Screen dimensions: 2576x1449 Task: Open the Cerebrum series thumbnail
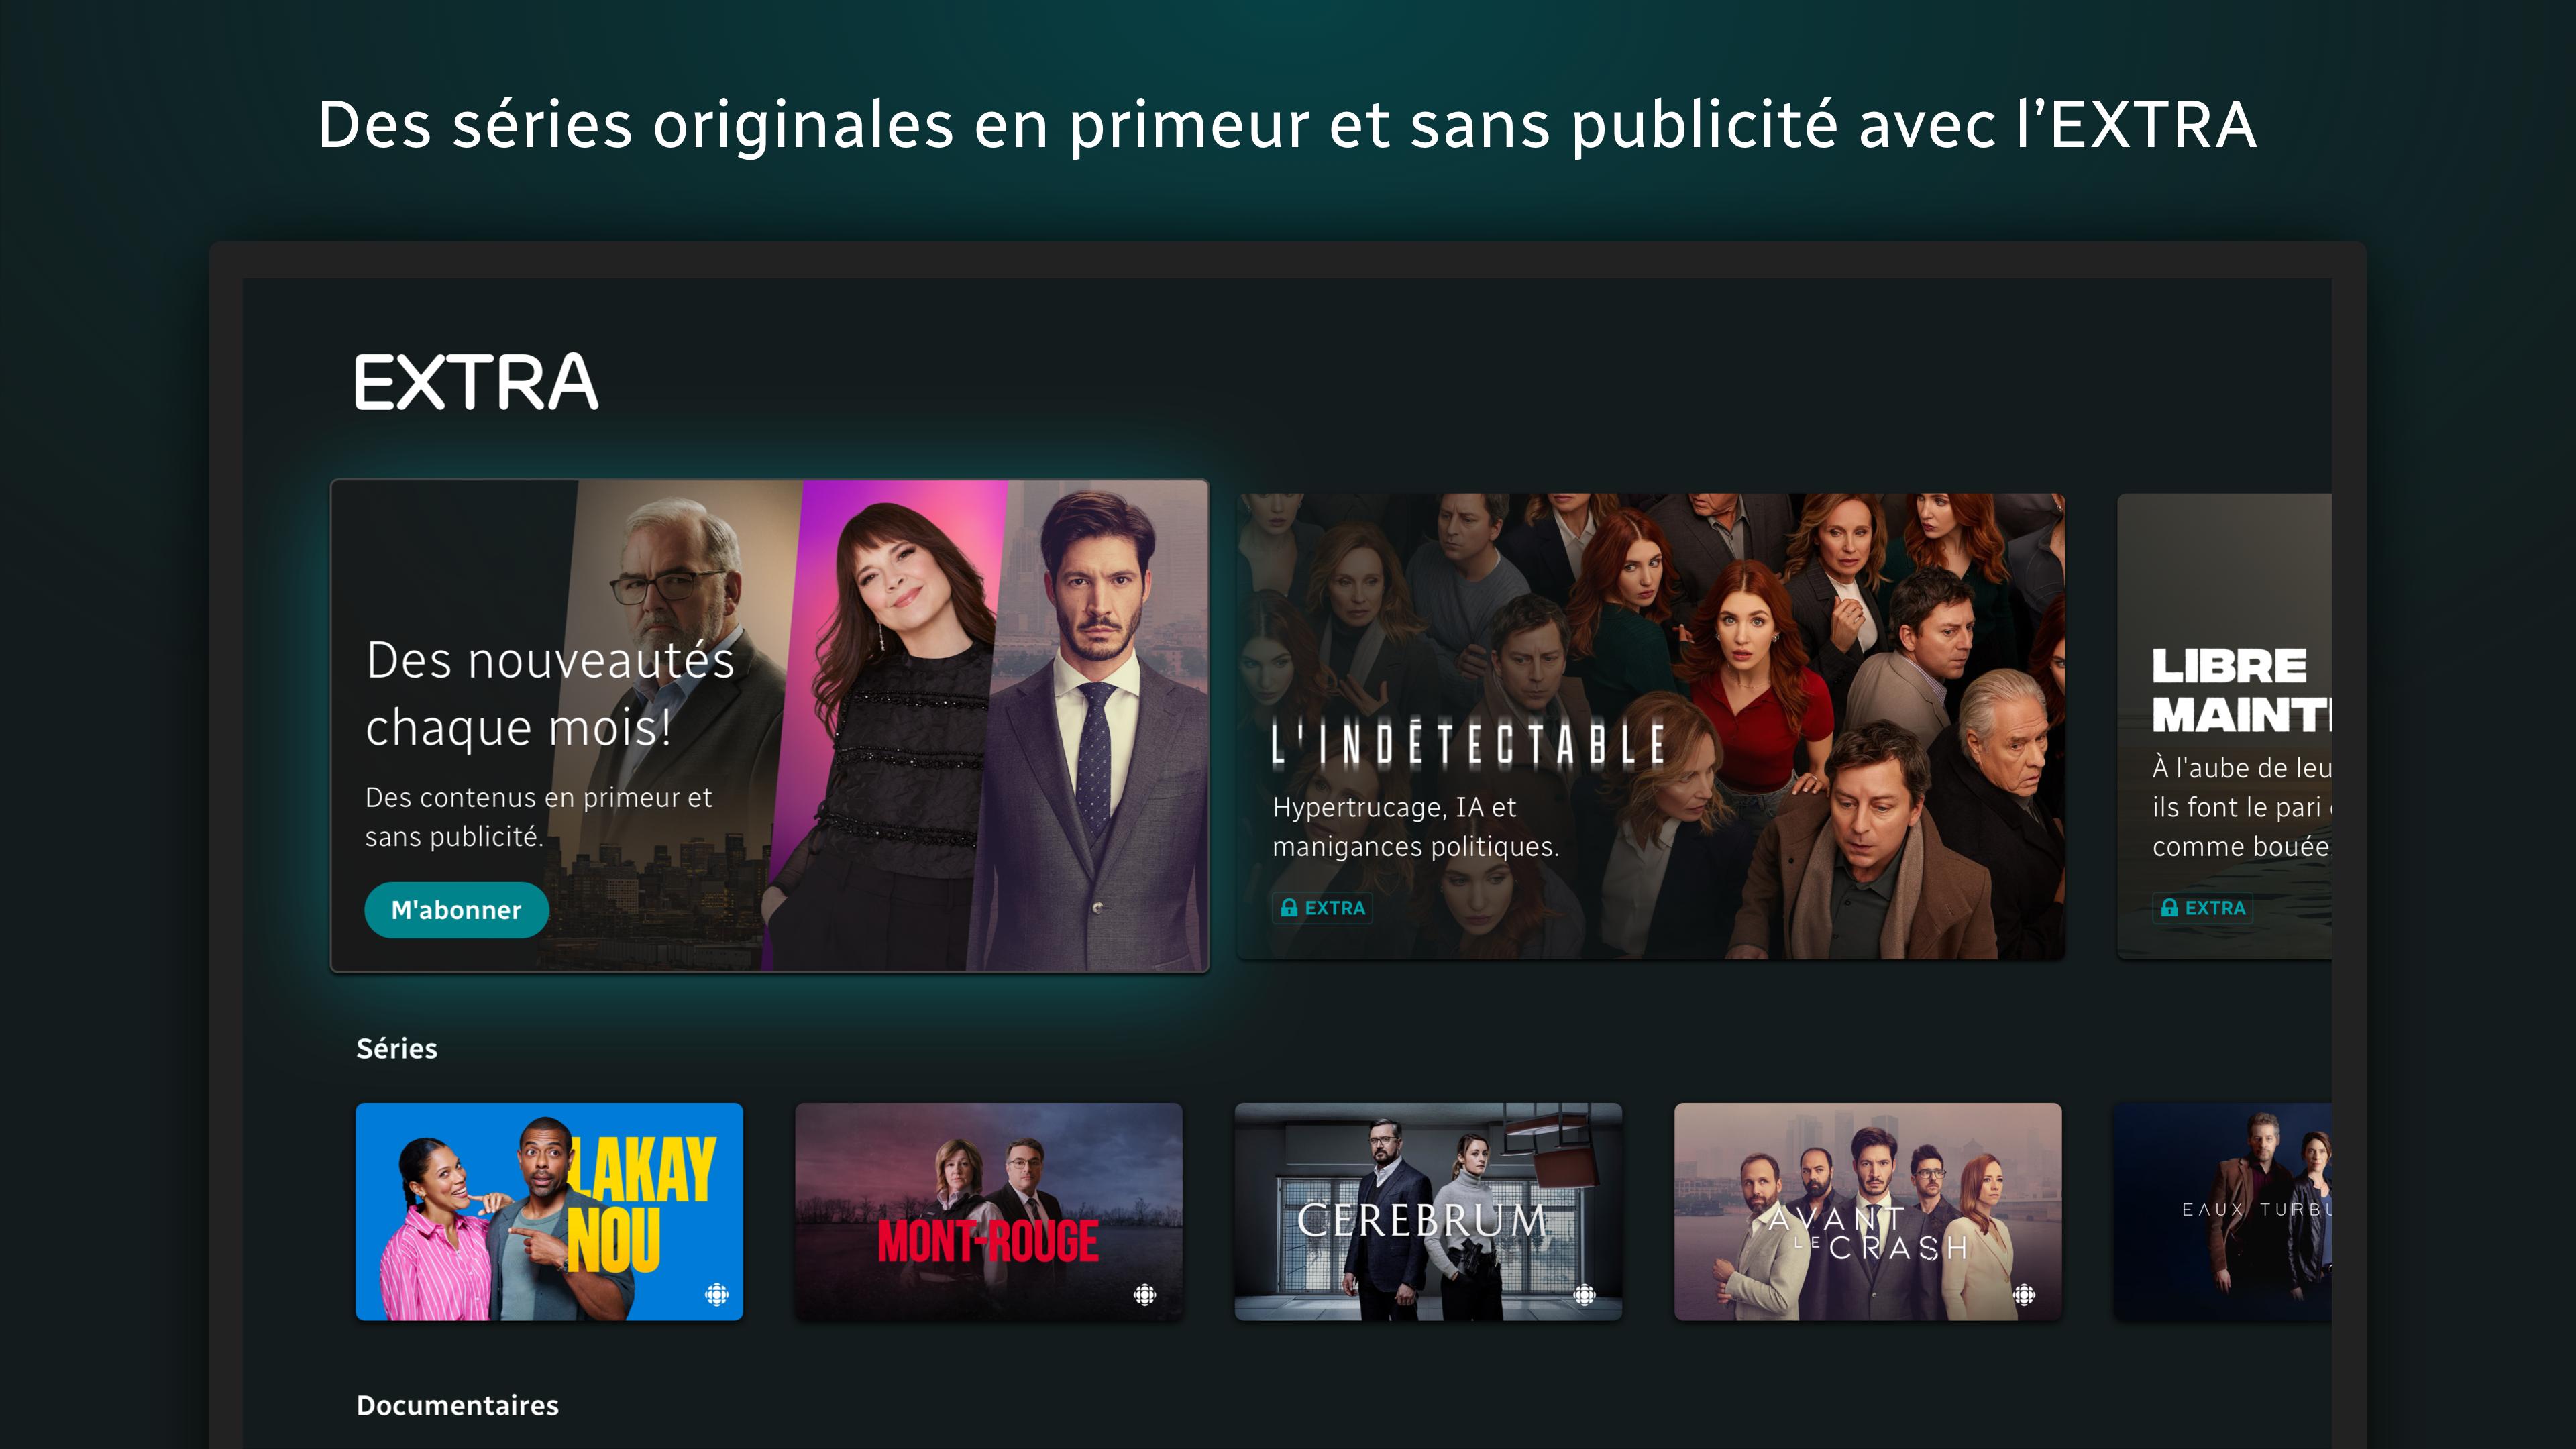click(x=1428, y=1212)
